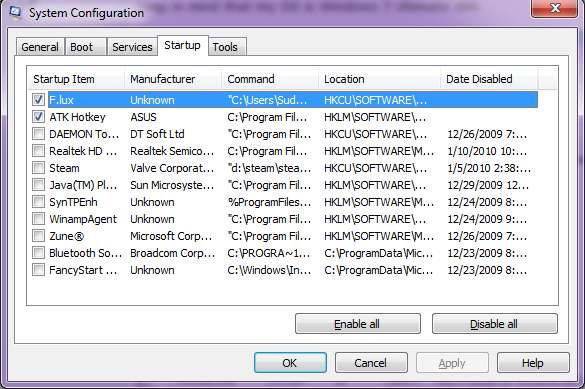This screenshot has width=585, height=389.
Task: Click the %ProgramFiles... command cell
Action: (x=269, y=202)
